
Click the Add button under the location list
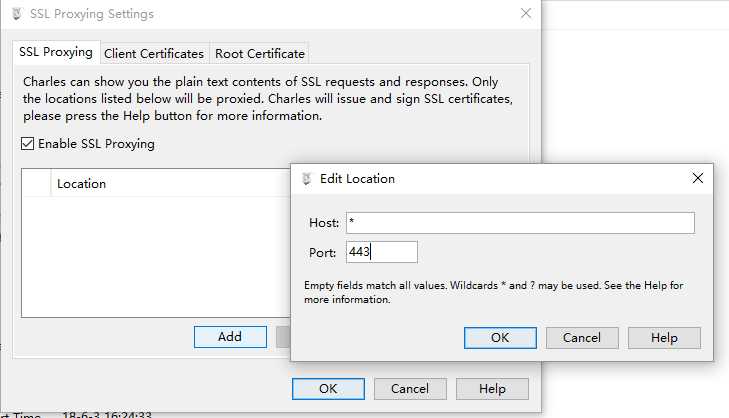230,337
